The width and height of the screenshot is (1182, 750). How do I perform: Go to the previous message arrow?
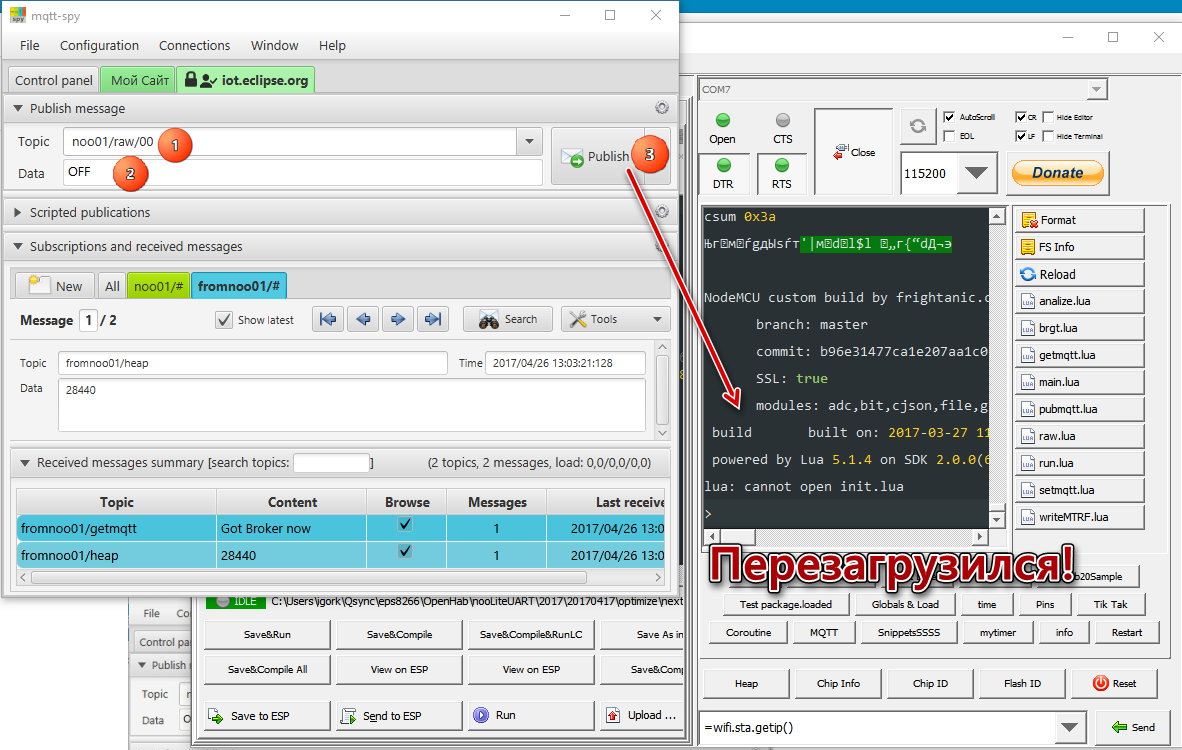tap(362, 319)
